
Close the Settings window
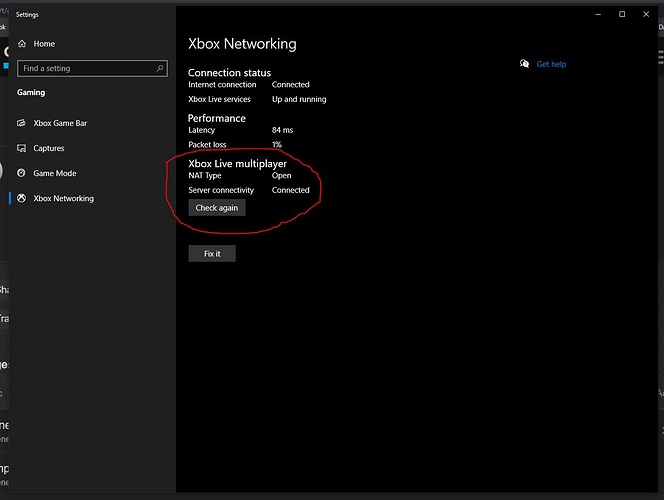(x=646, y=14)
